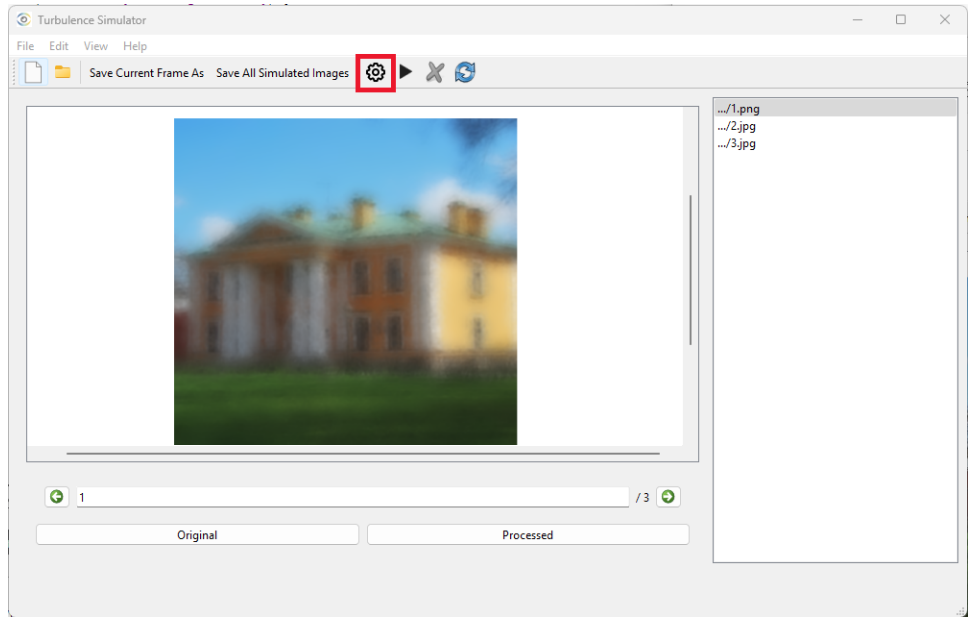The image size is (975, 620).
Task: Select .../2.jpg in file list
Action: (x=835, y=126)
